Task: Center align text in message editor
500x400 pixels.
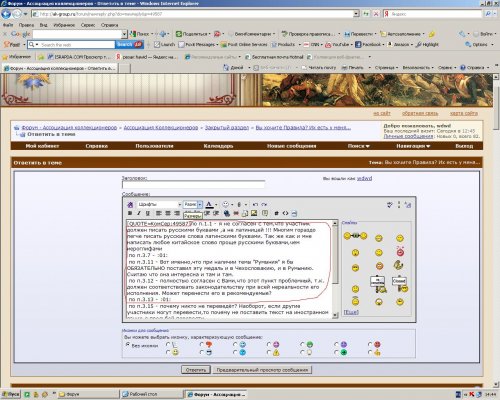Action: coord(168,213)
